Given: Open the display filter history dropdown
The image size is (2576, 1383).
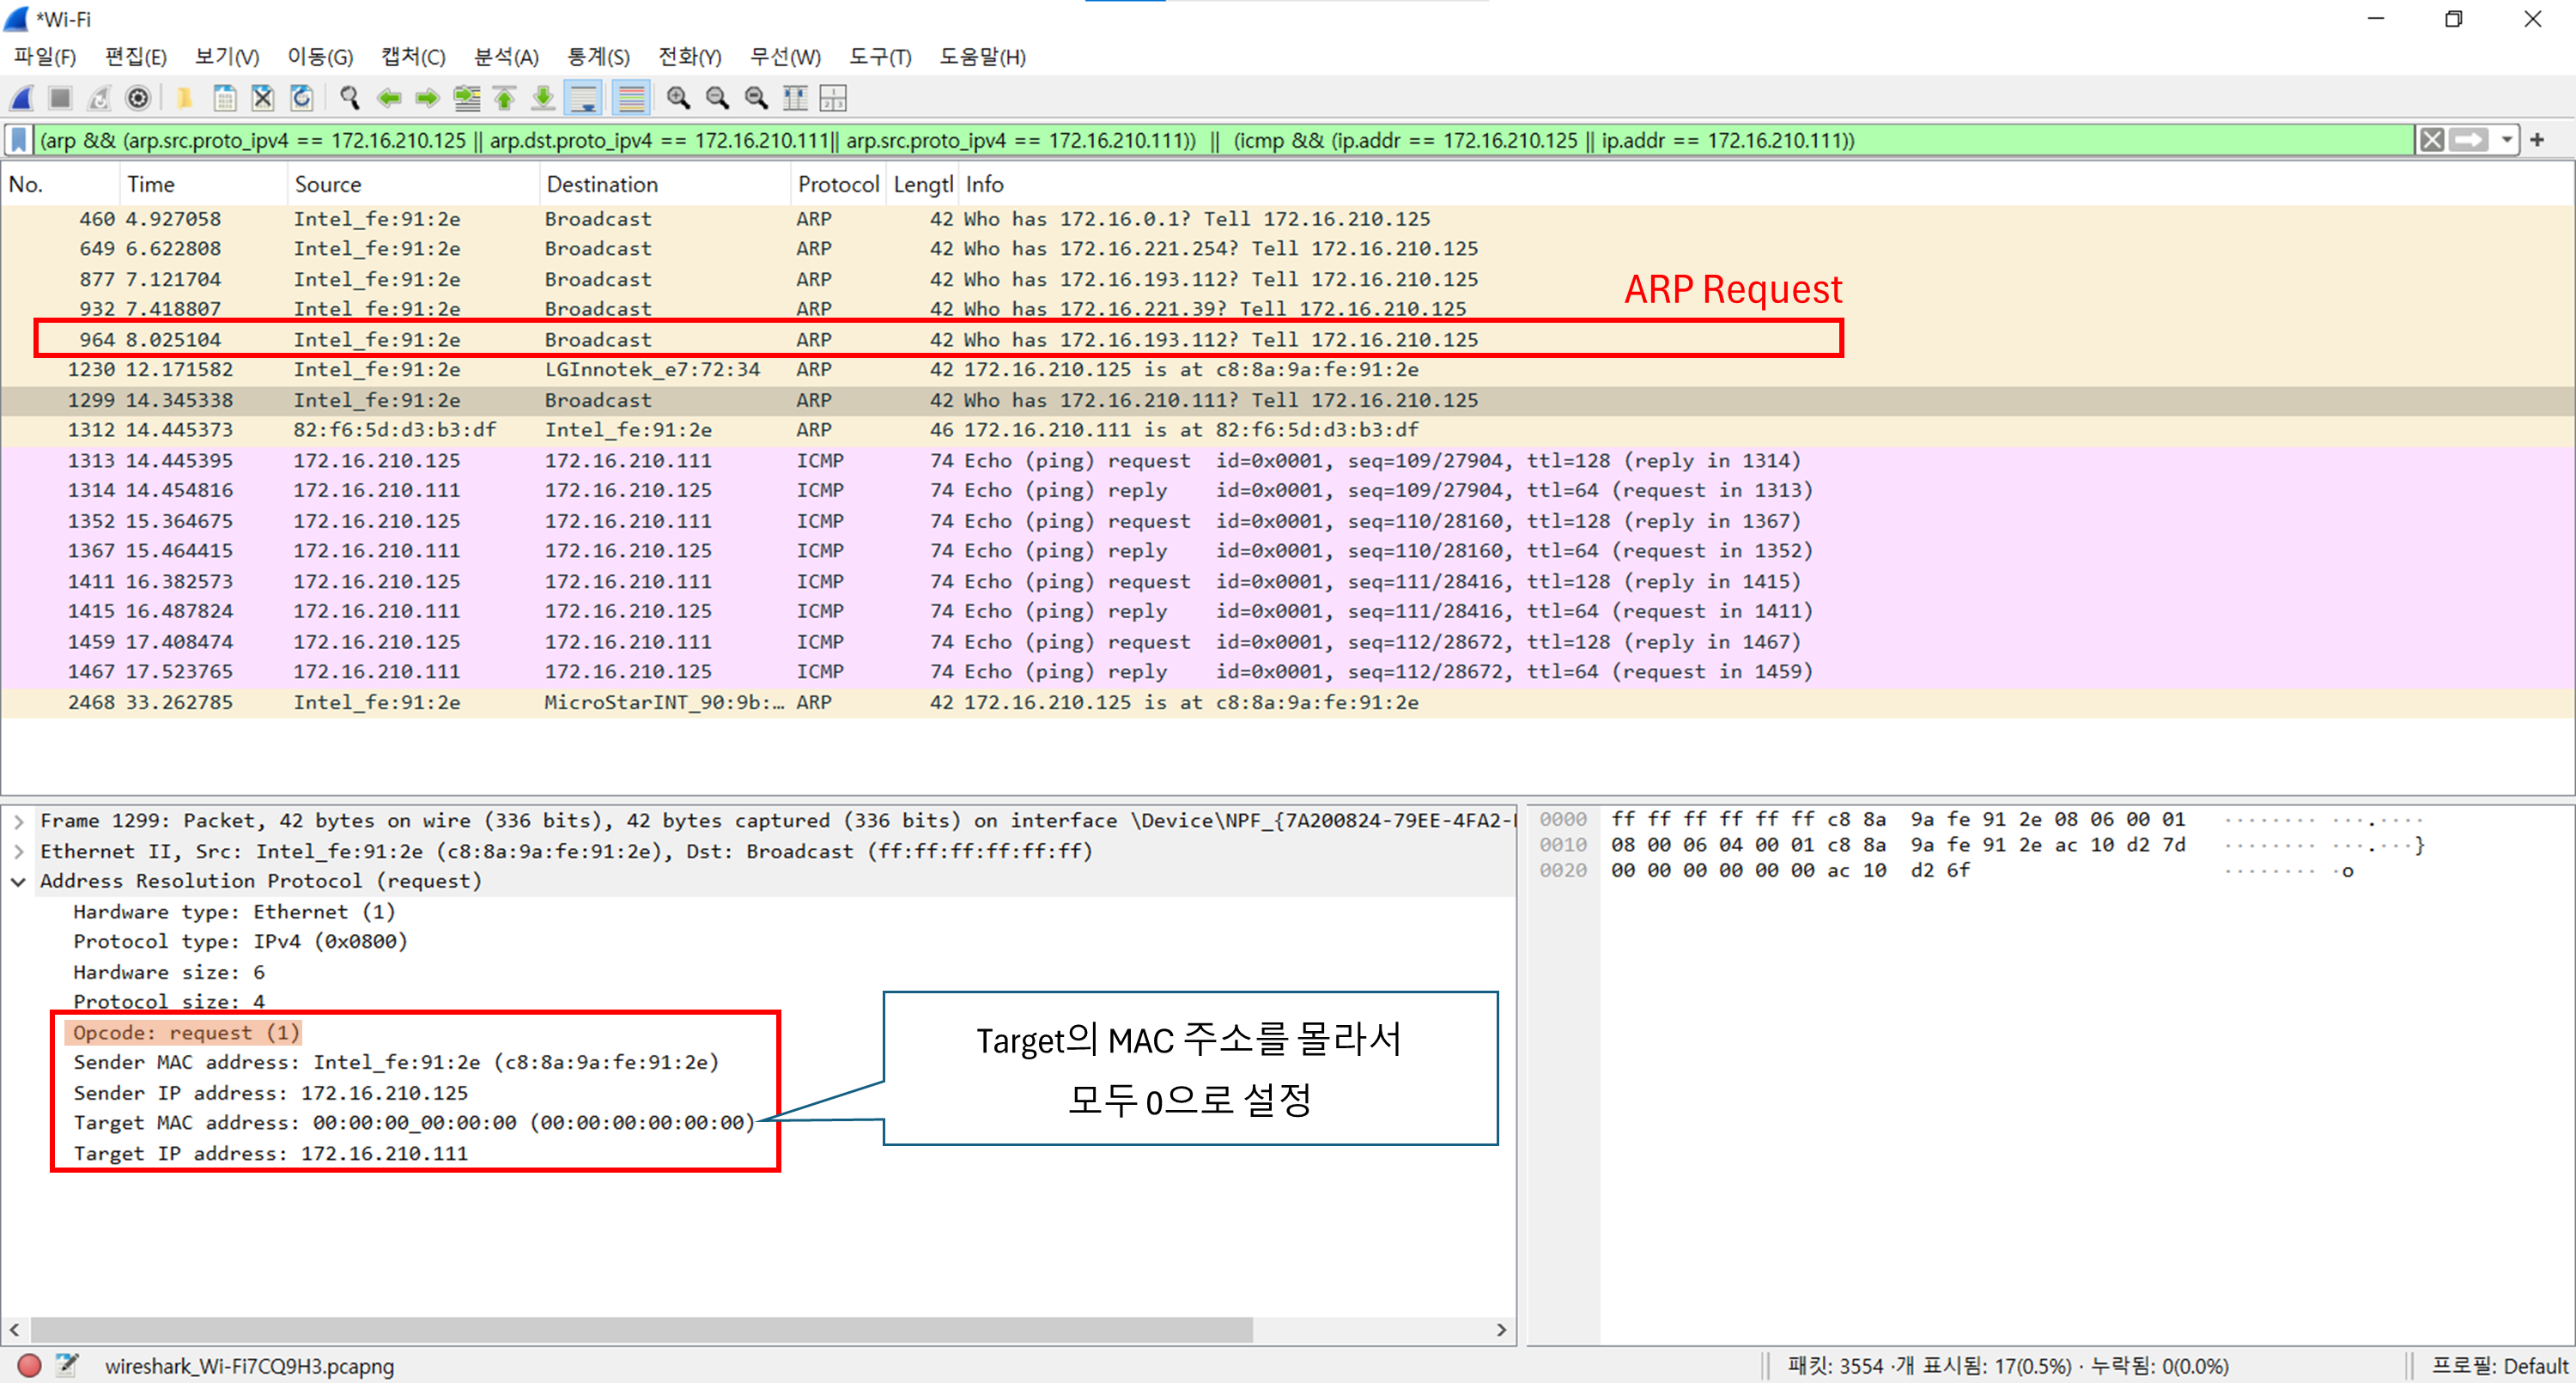Looking at the screenshot, I should click(x=2506, y=140).
